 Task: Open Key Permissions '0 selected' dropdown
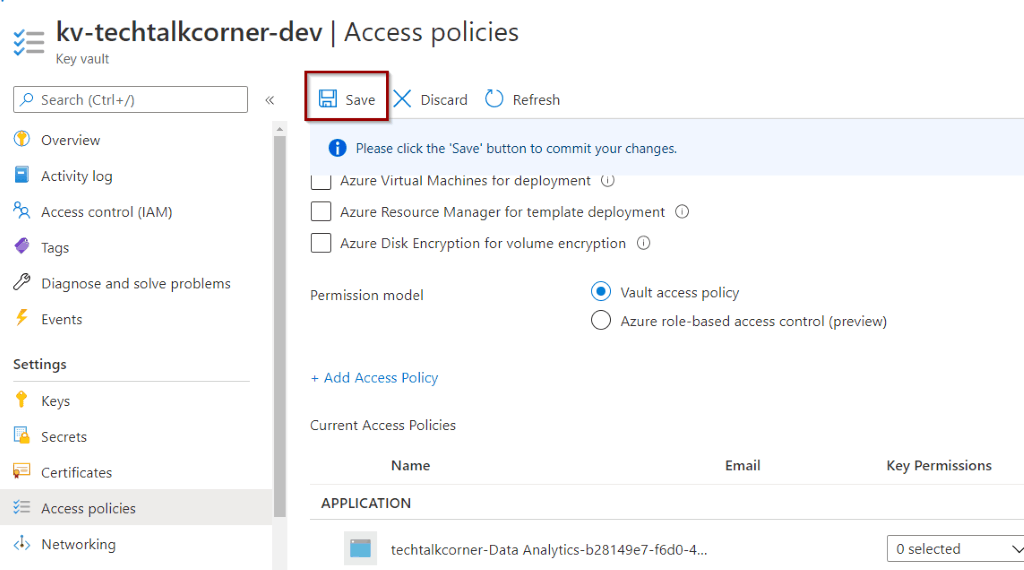click(955, 548)
